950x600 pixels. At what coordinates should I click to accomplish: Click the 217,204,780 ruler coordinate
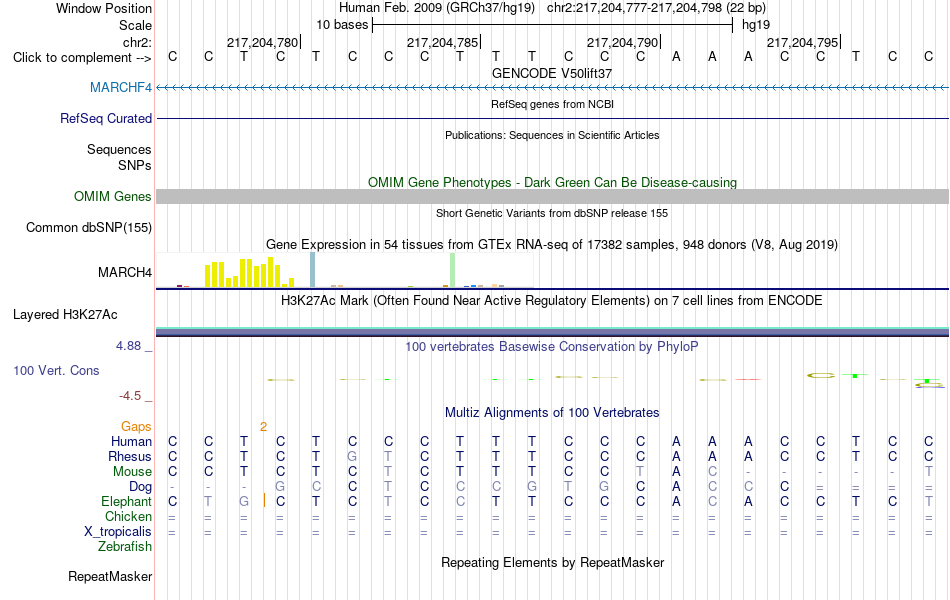[262, 42]
